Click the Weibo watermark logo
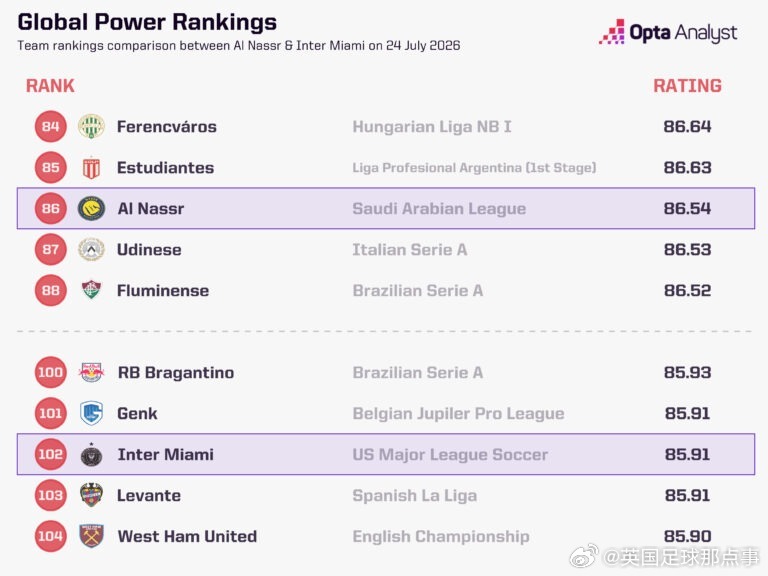Screen dimensions: 768x576 pyautogui.click(x=583, y=555)
